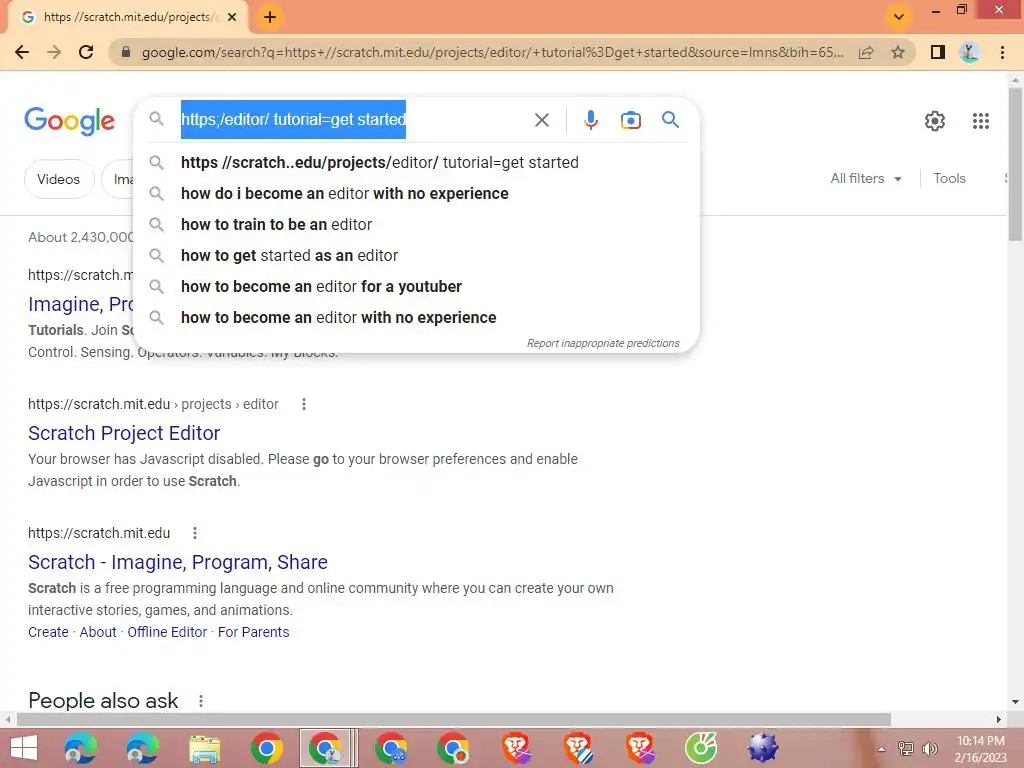This screenshot has width=1024, height=768.
Task: Click 'Report inappropriate predictions' link
Action: coord(603,344)
